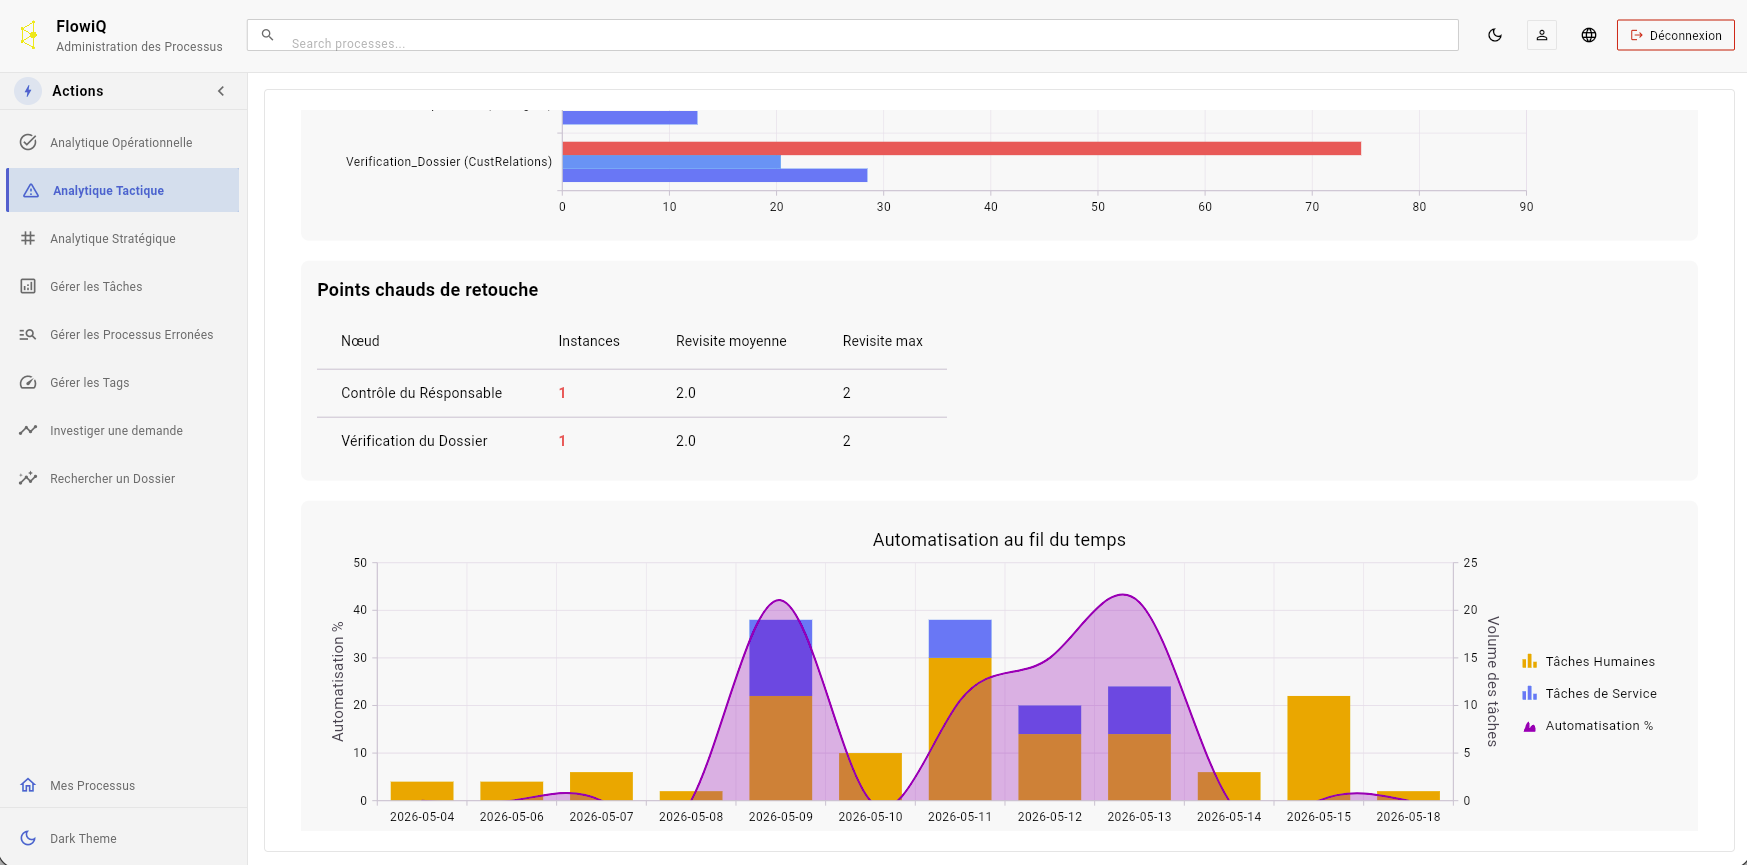Click the 2026-05-15 yellow bar
The height and width of the screenshot is (865, 1747).
tap(1319, 748)
